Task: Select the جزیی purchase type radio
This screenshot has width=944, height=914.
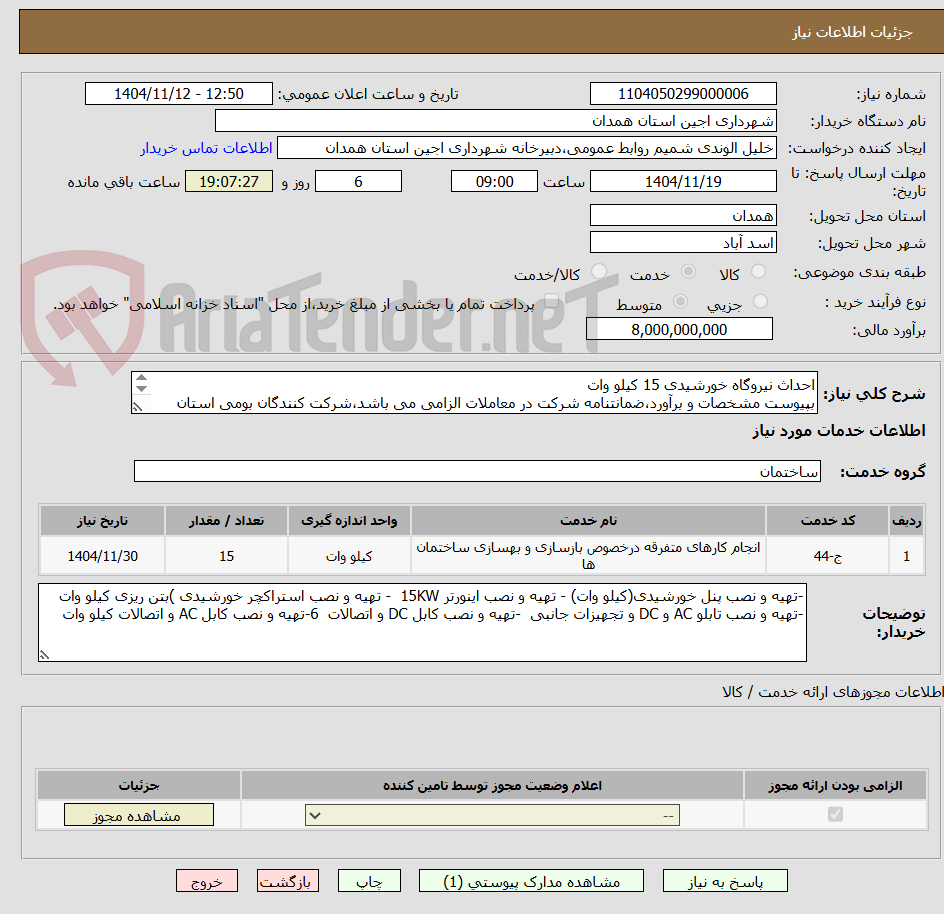Action: (x=760, y=301)
